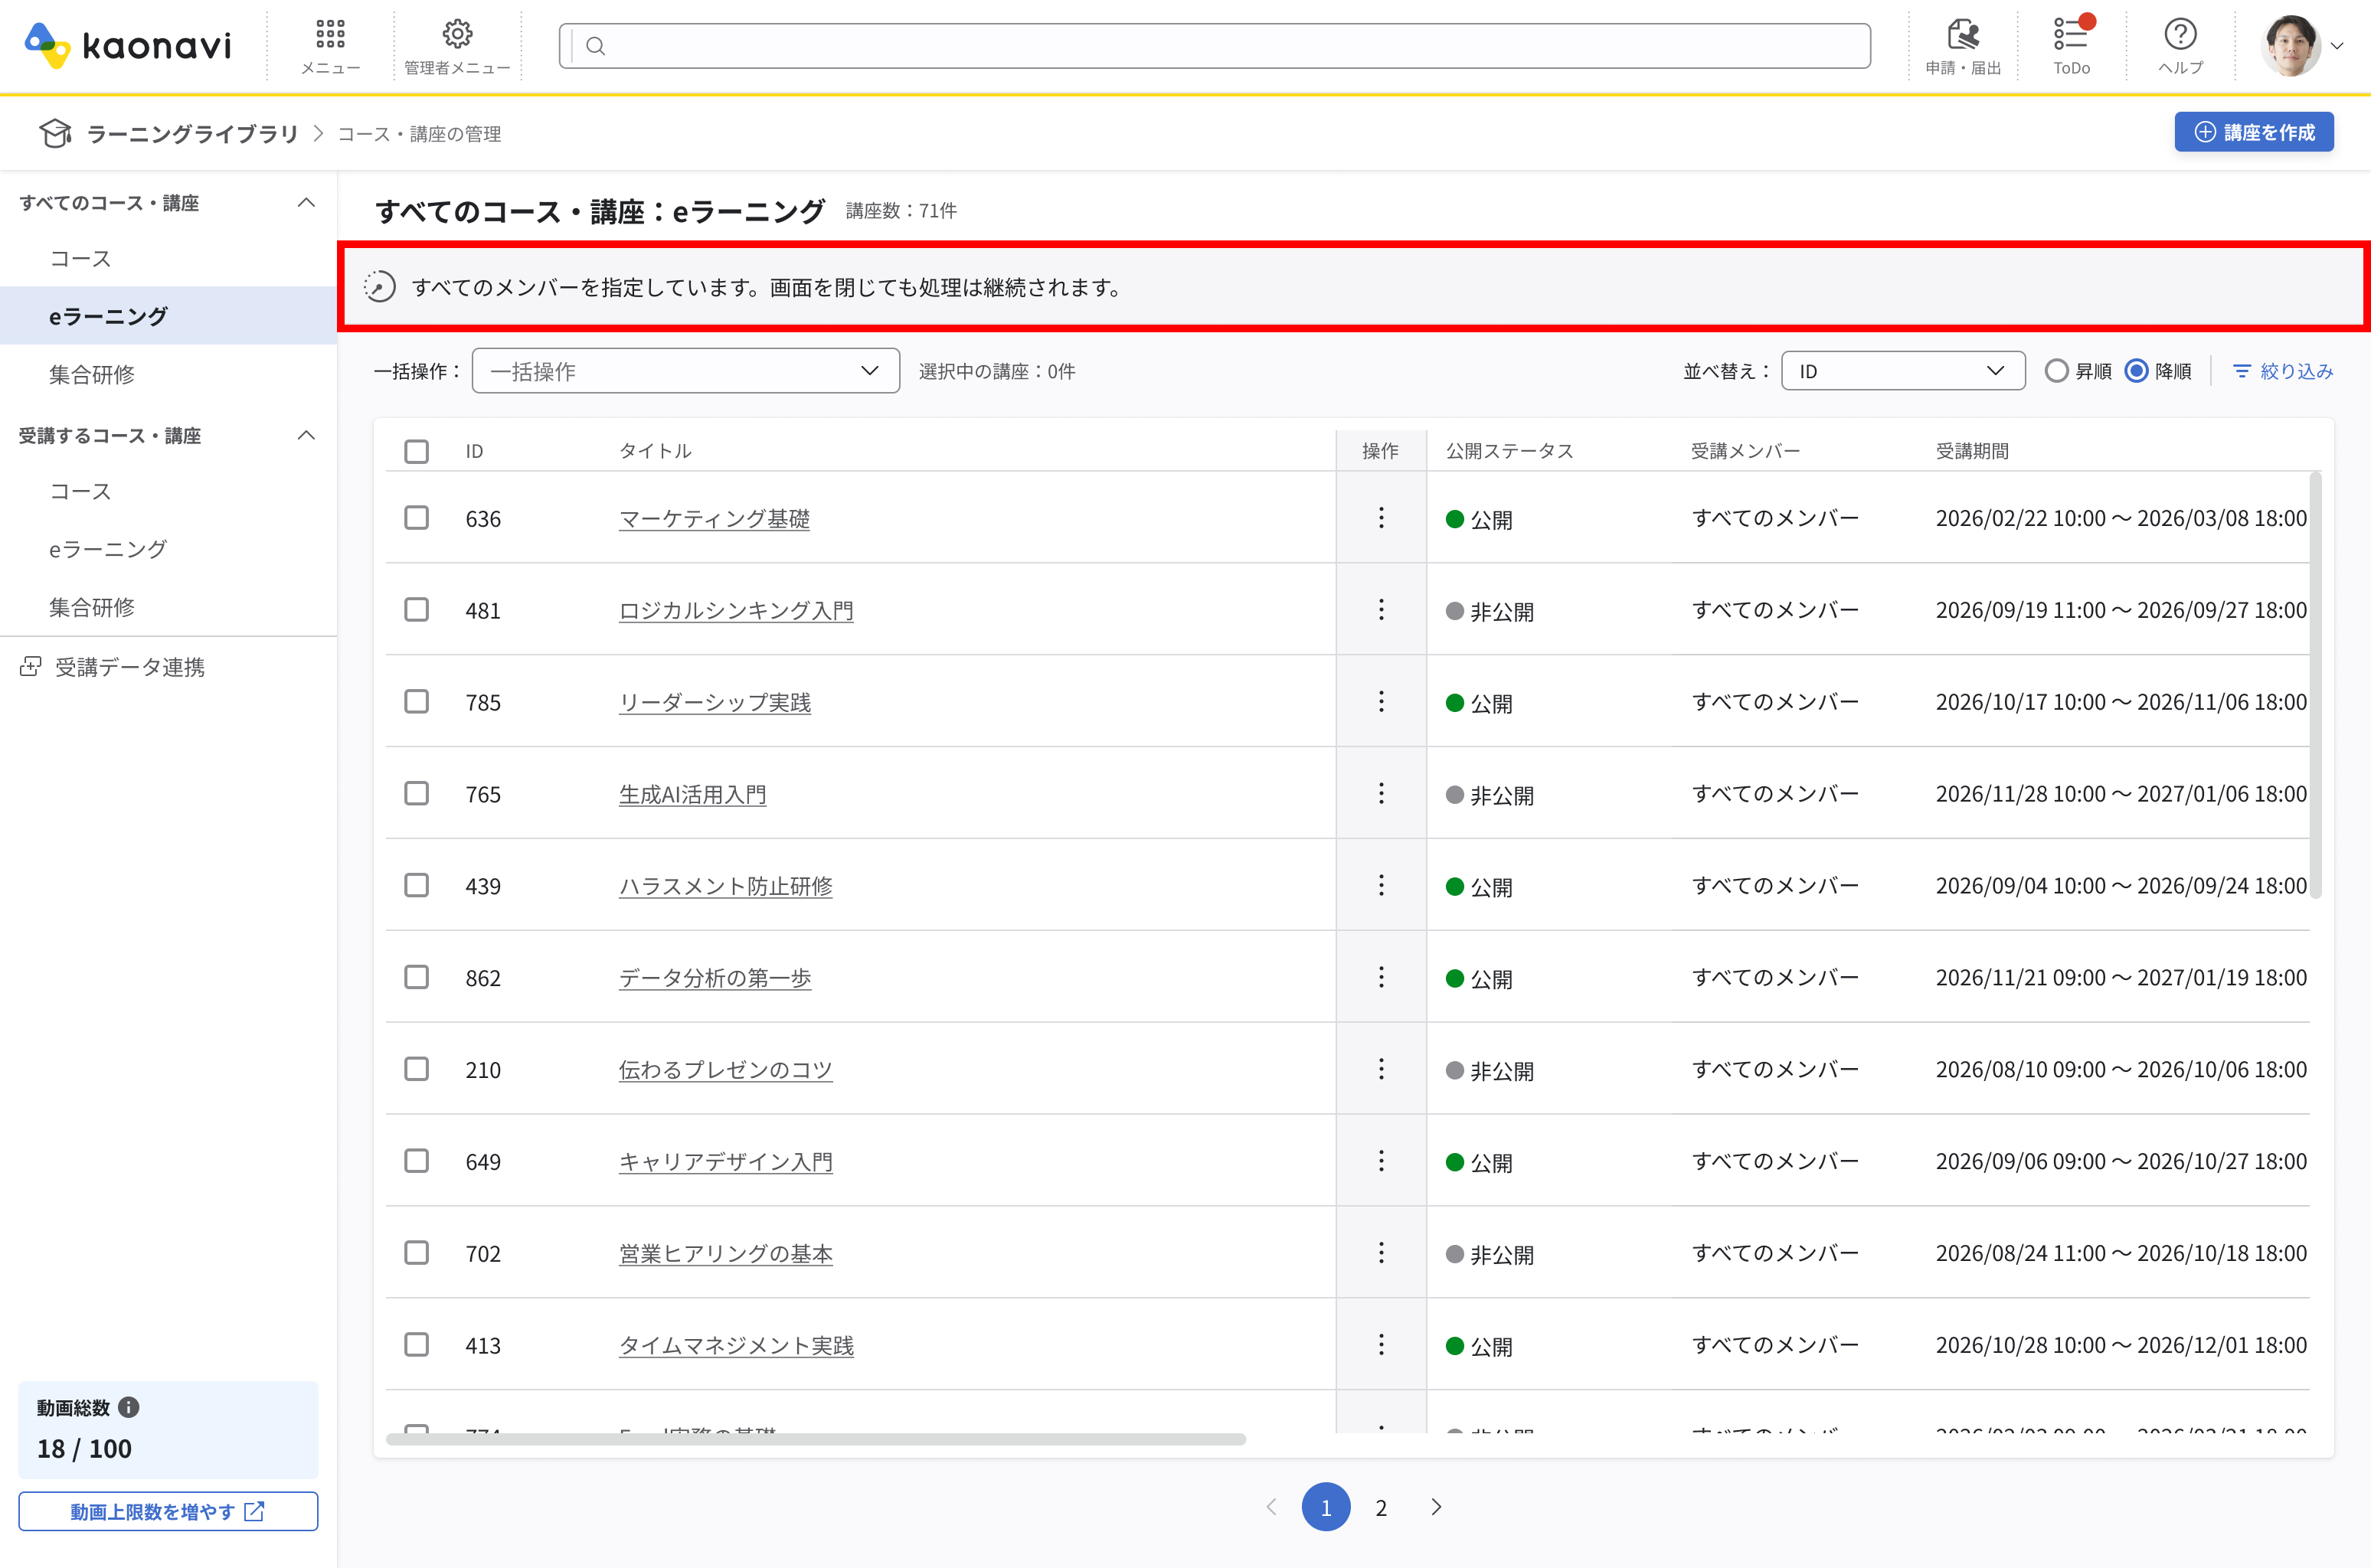Screen dimensions: 2371x1568
Task: Check the box for course ID 481
Action: coord(416,610)
